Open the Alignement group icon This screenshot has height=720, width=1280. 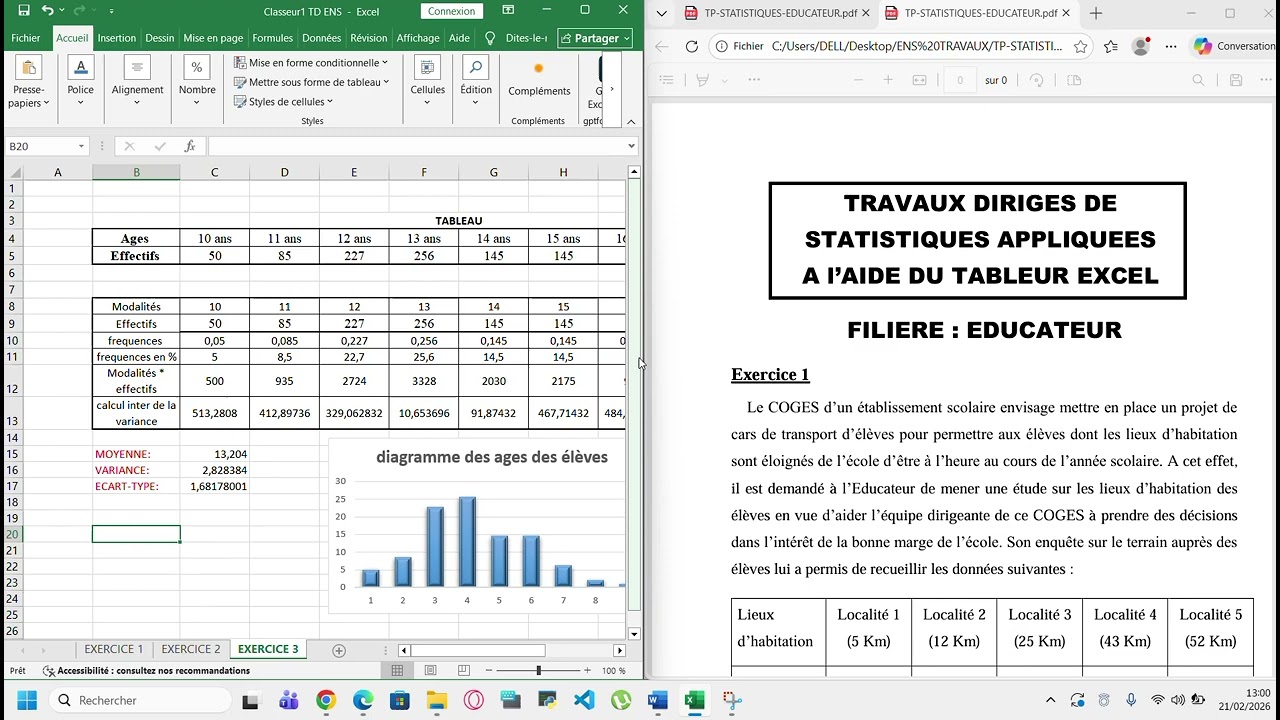[137, 69]
